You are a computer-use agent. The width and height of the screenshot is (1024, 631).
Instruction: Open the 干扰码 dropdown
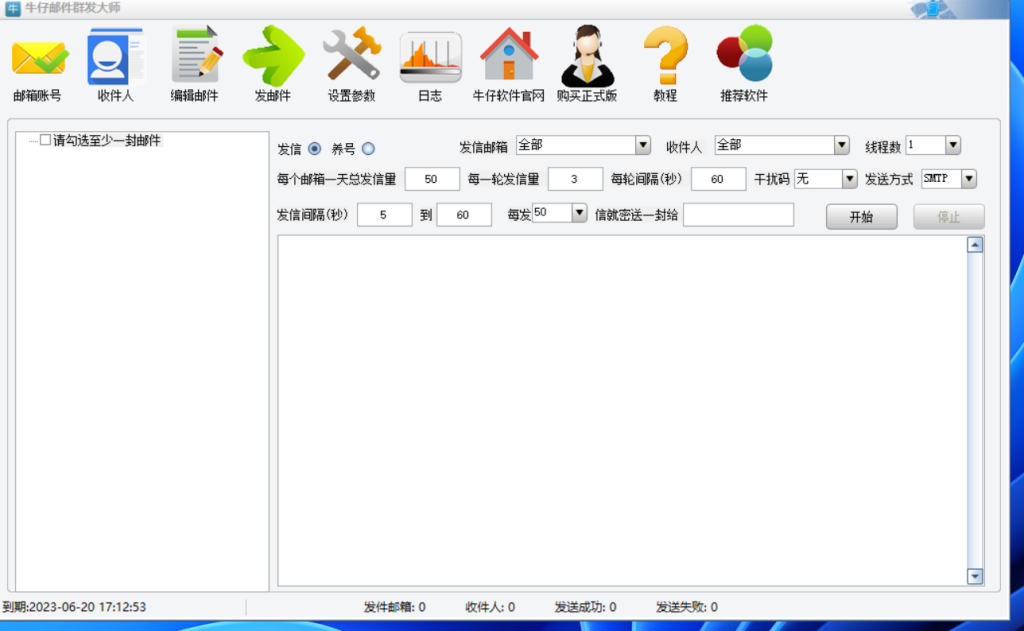tap(849, 179)
